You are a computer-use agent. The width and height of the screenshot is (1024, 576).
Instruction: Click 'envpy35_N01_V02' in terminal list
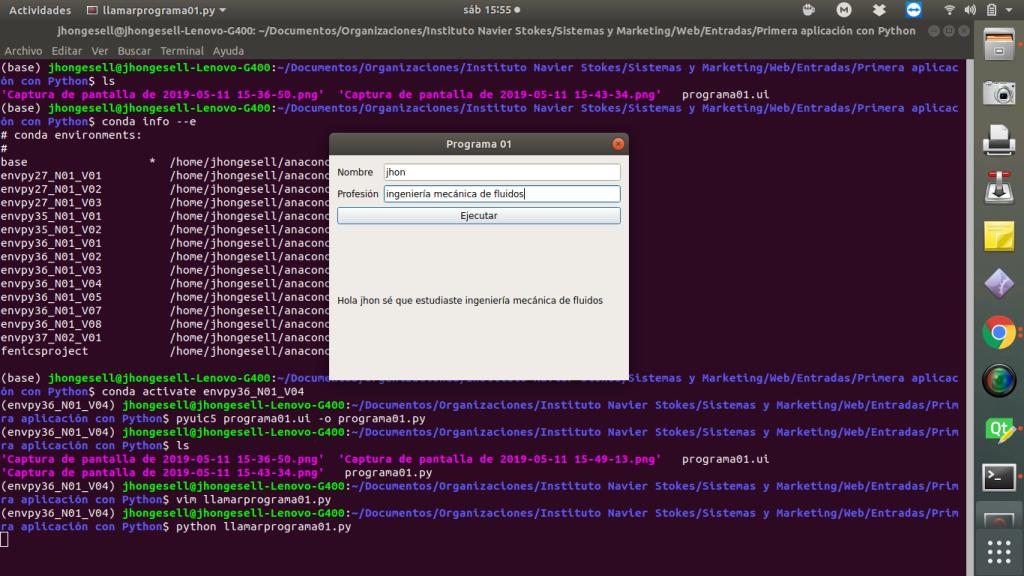(51, 230)
